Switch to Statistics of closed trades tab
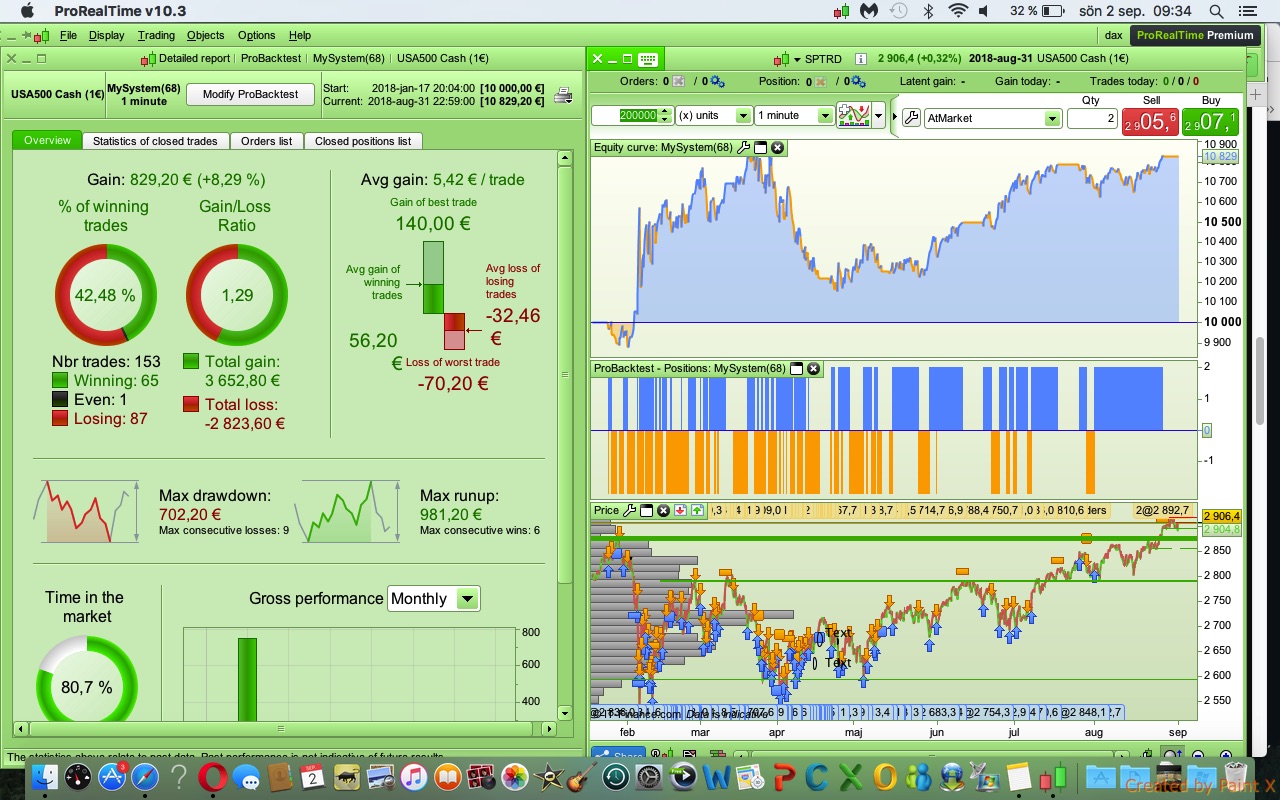The image size is (1280, 800). (155, 141)
